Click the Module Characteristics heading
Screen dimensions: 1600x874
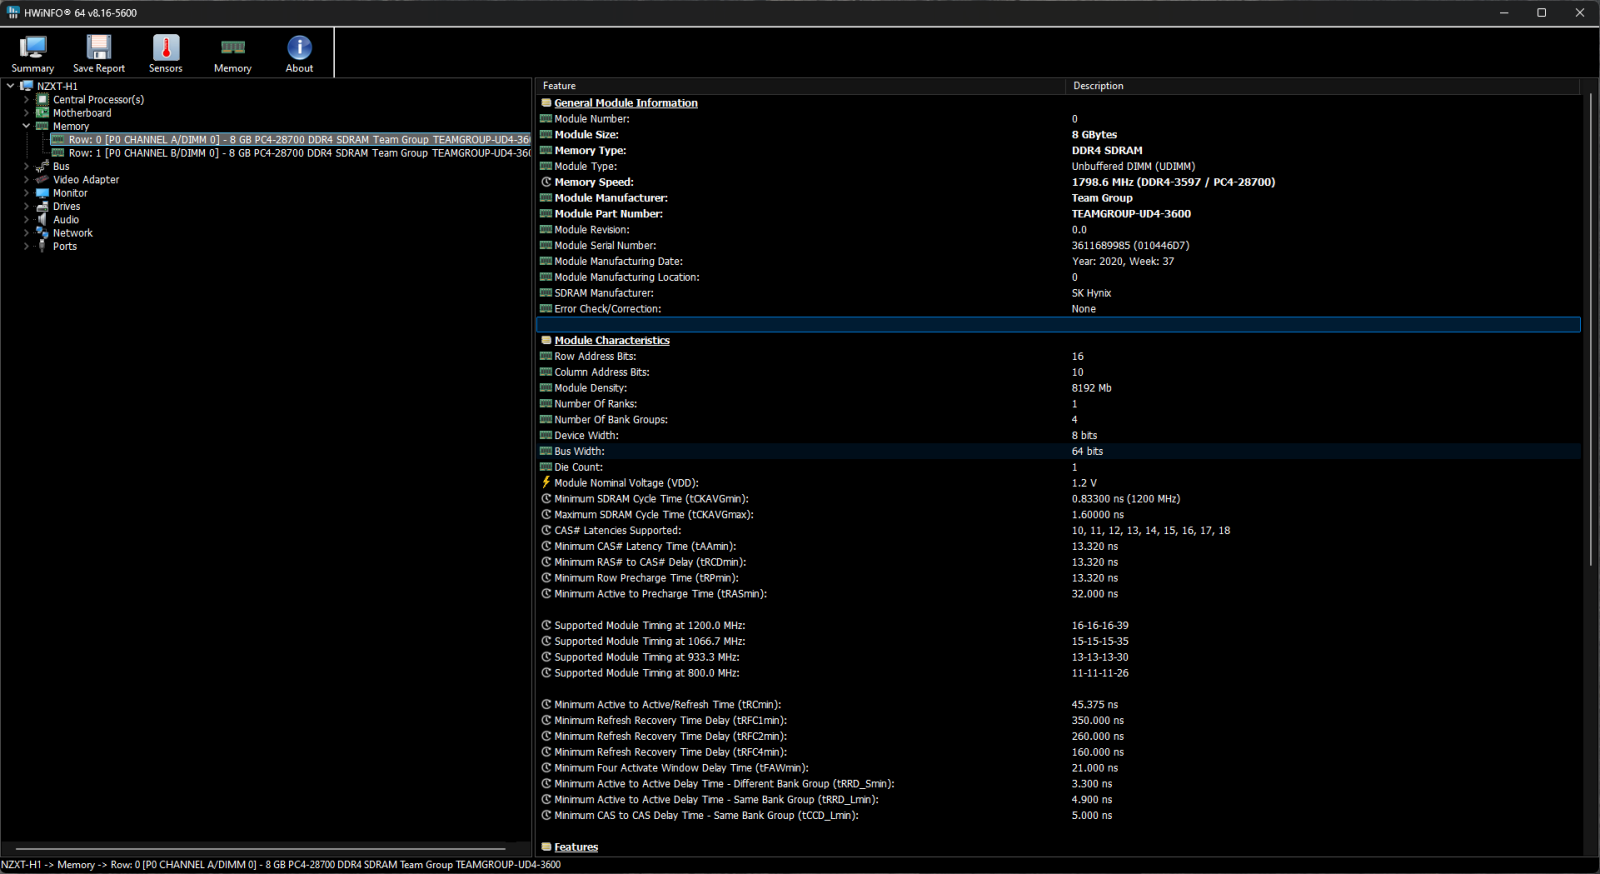pyautogui.click(x=612, y=340)
